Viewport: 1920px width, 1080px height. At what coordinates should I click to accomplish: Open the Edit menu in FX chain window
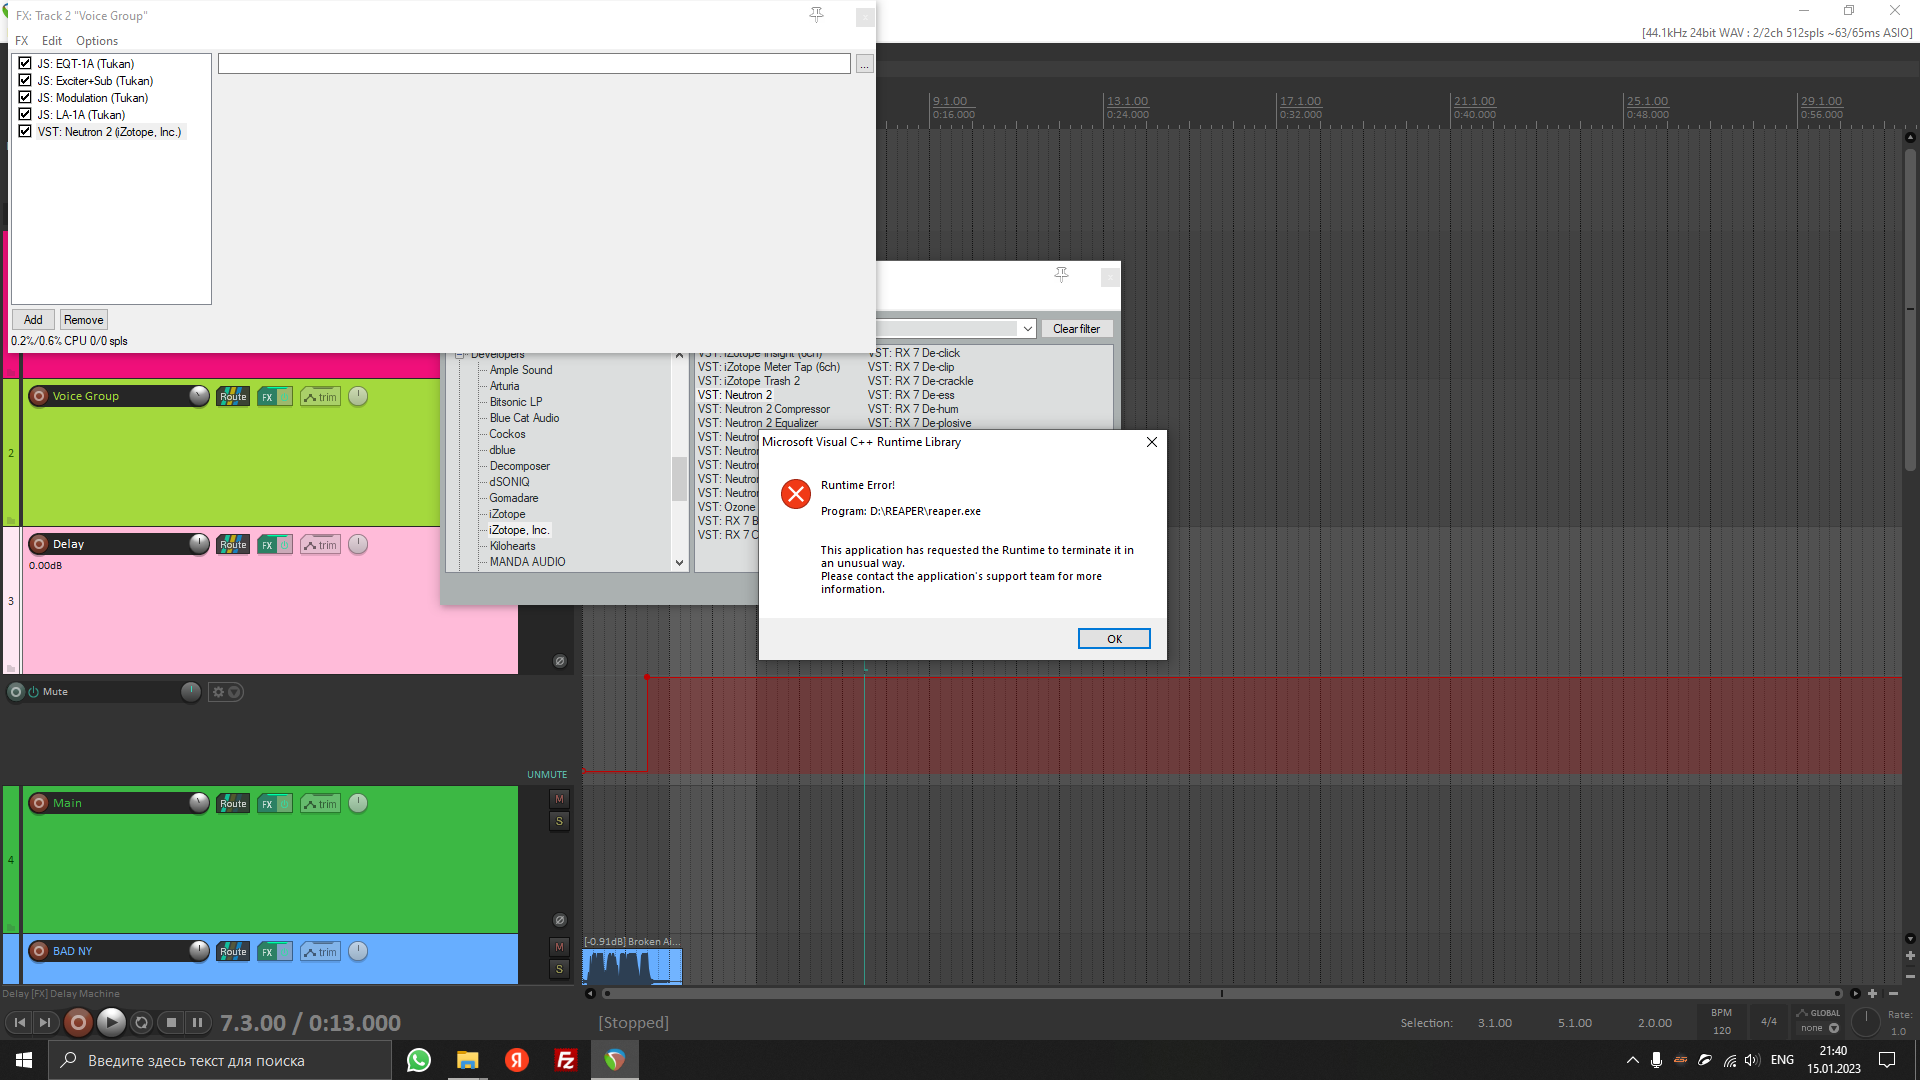(51, 40)
